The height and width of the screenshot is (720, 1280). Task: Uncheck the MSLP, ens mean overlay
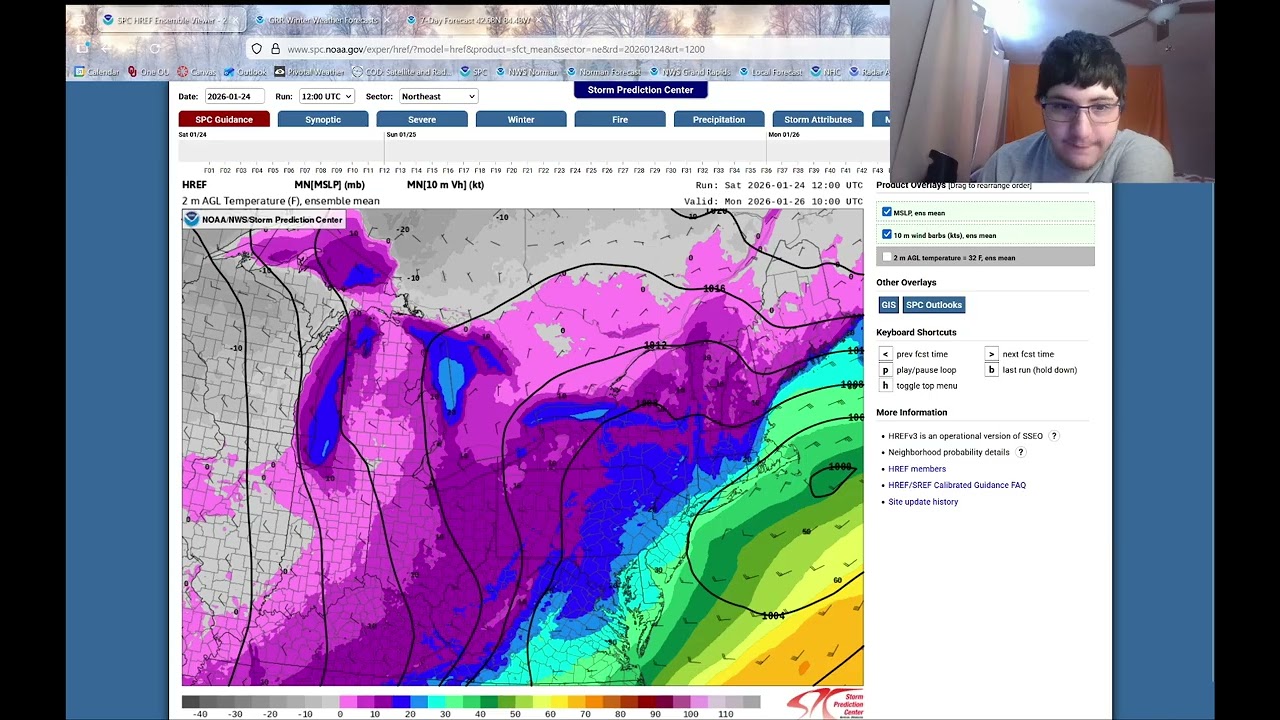(887, 212)
